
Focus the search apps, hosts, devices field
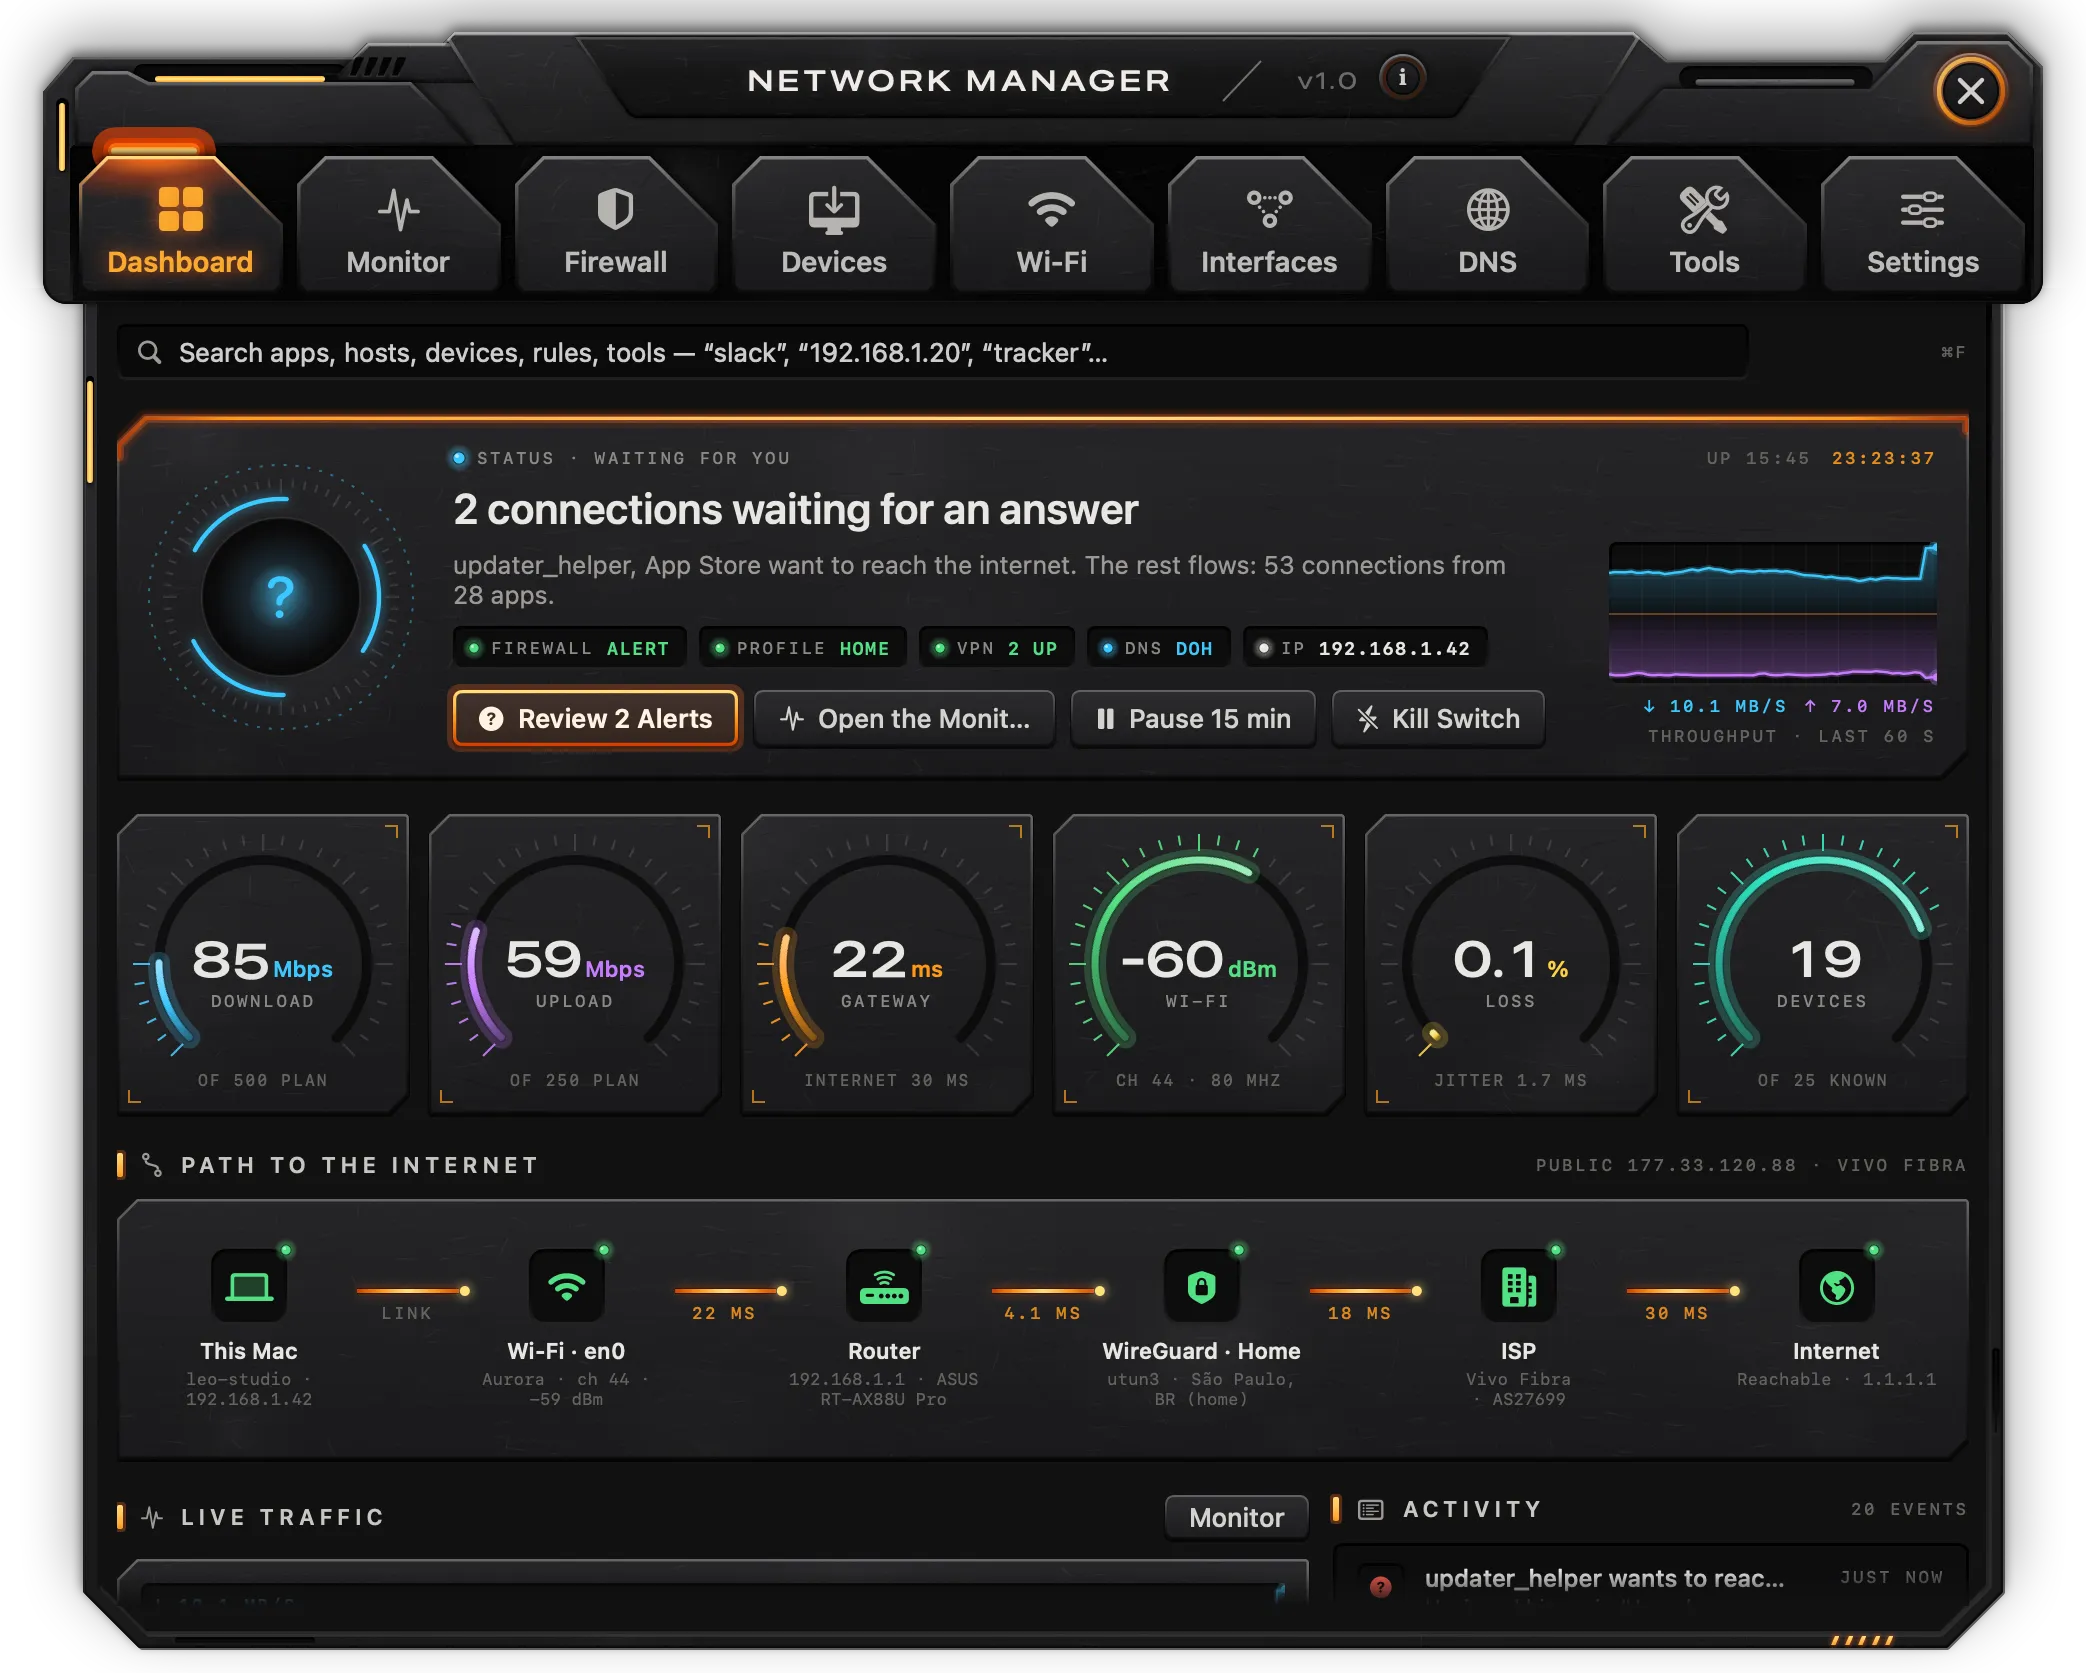[933, 352]
